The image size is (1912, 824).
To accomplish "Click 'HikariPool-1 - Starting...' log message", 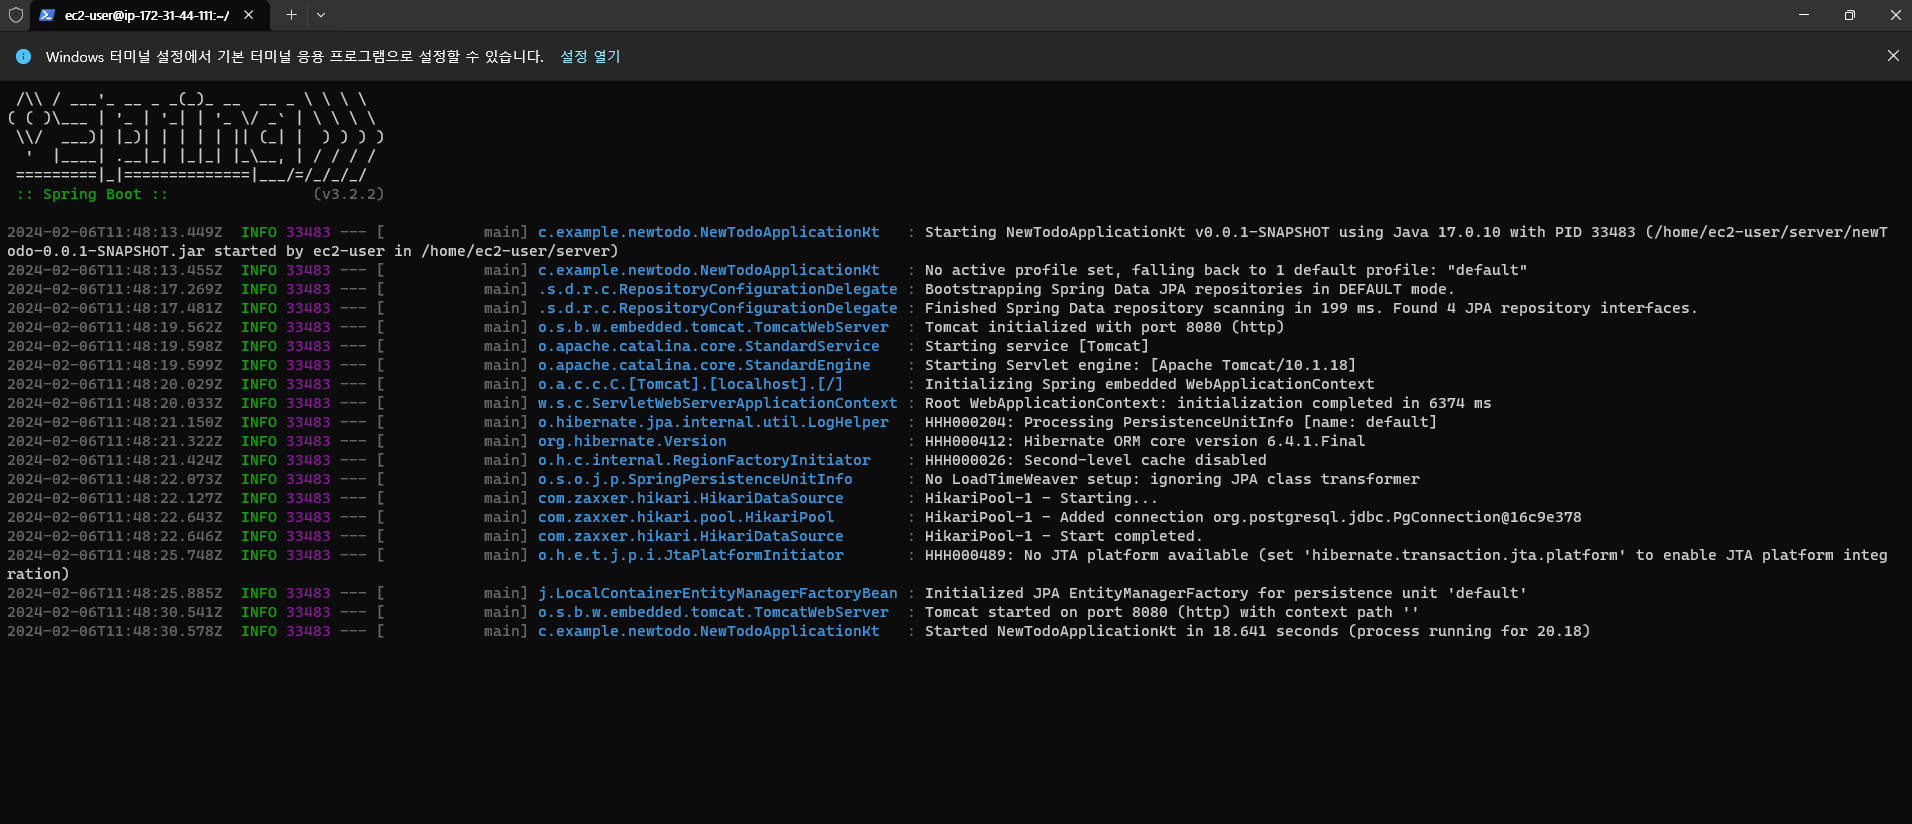I will click(1041, 498).
